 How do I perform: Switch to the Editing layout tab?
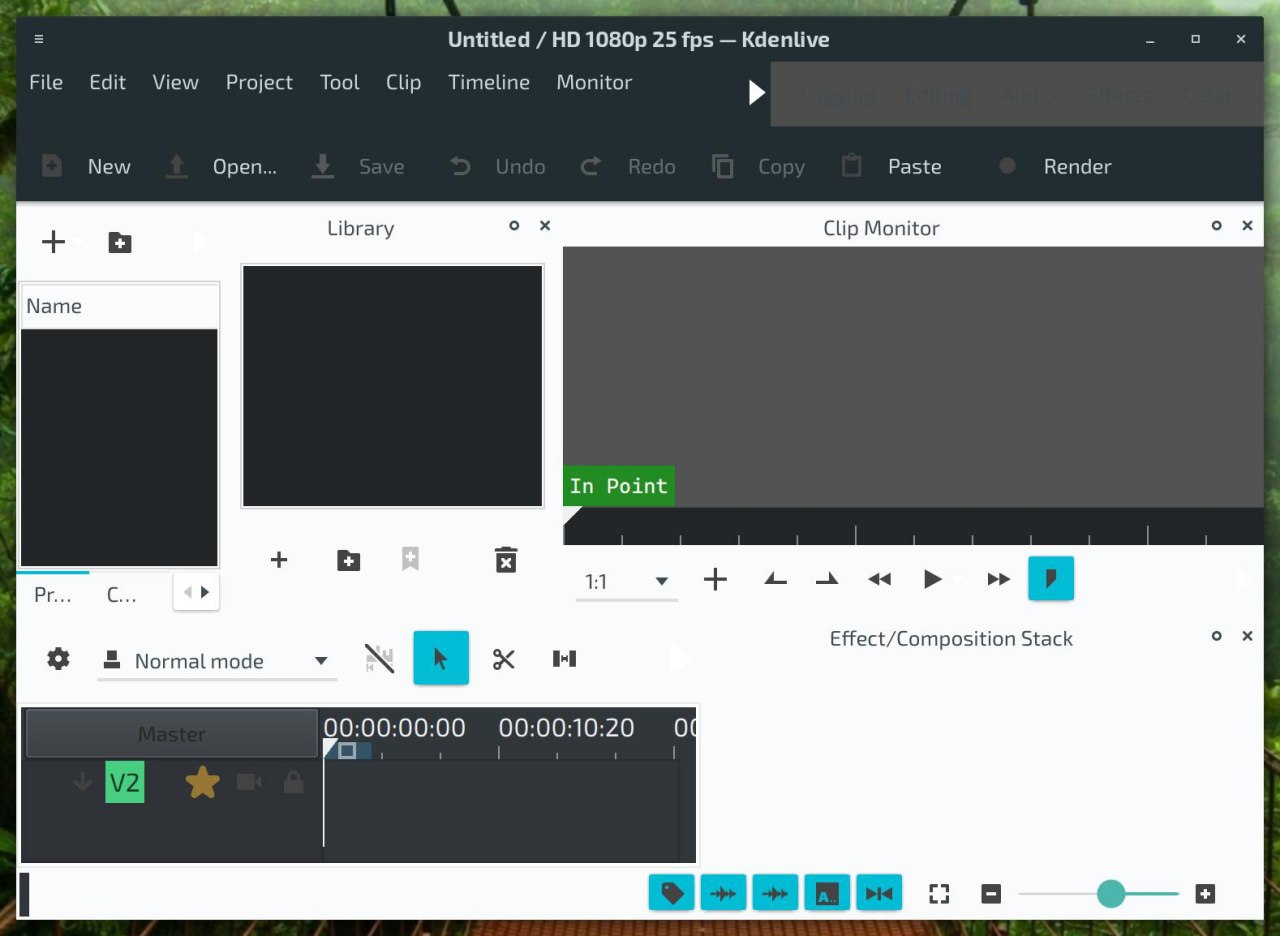coord(939,95)
